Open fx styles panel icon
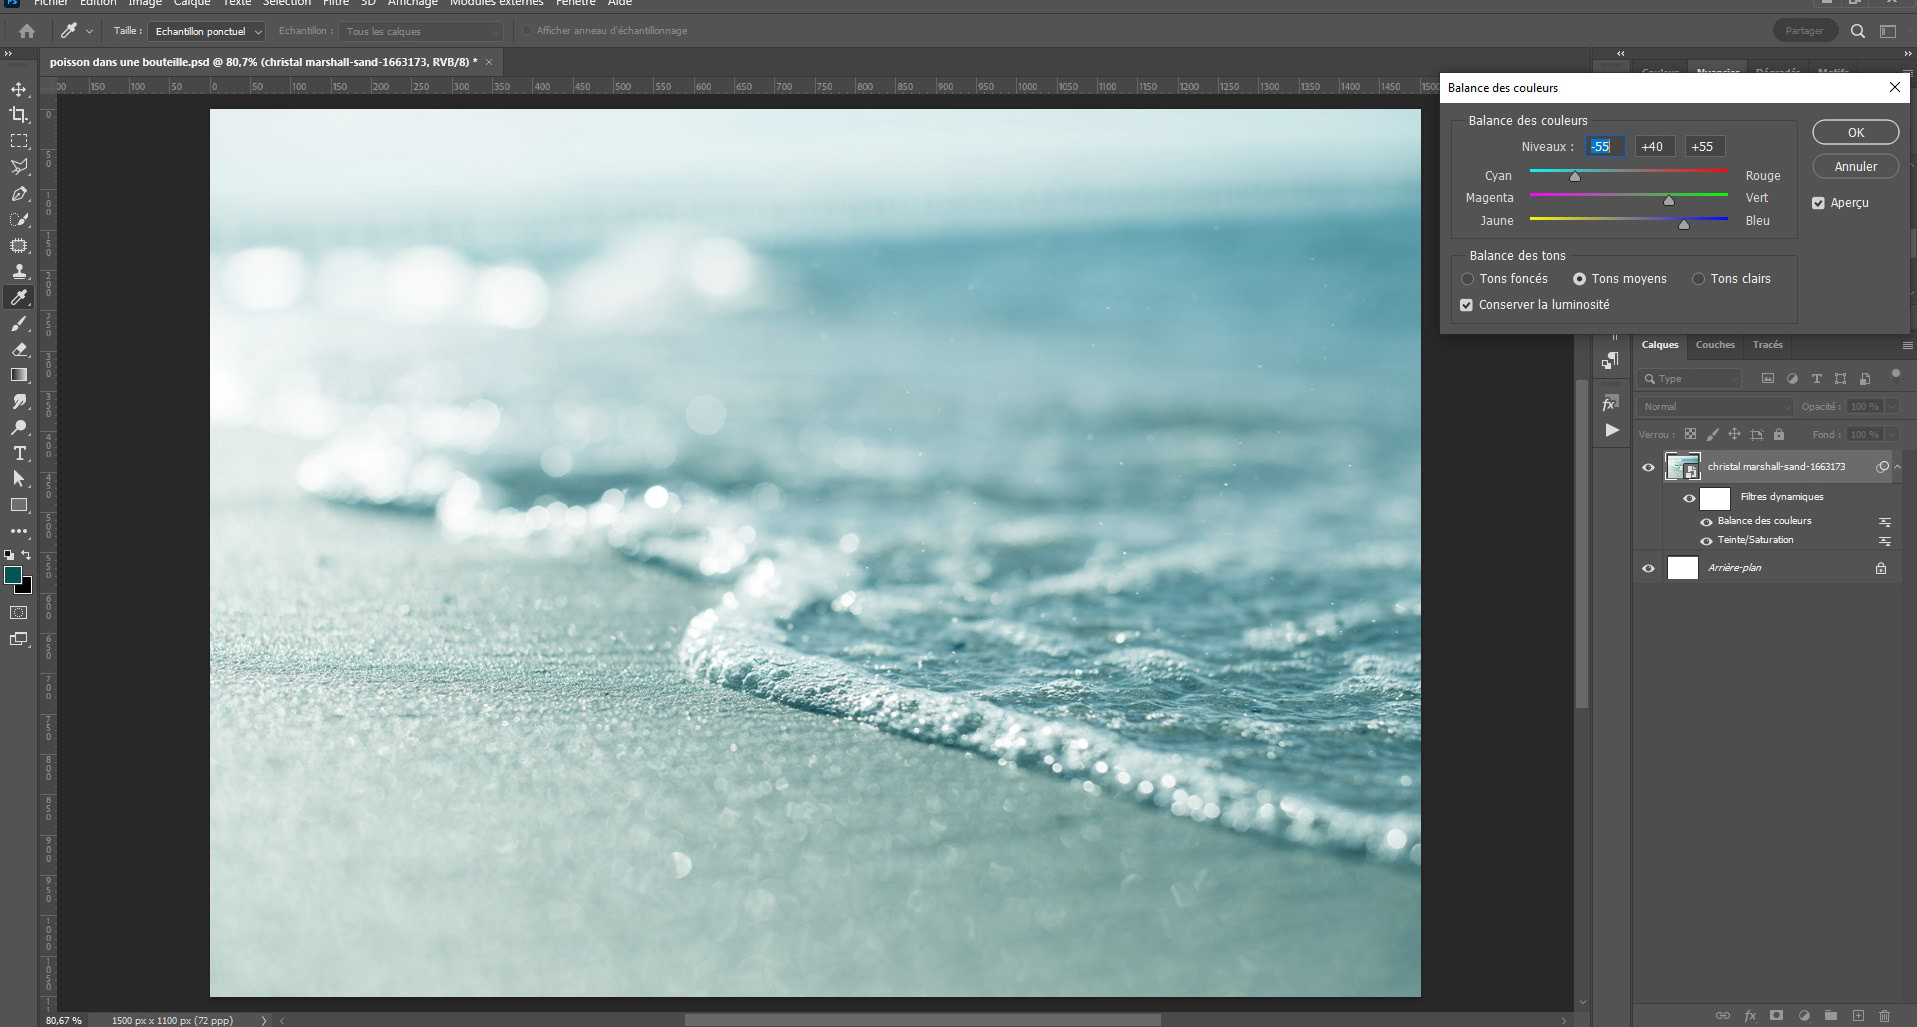 (x=1610, y=404)
